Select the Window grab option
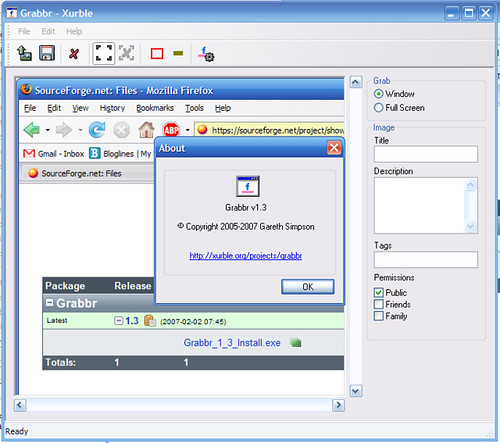The image size is (500, 443). 378,94
